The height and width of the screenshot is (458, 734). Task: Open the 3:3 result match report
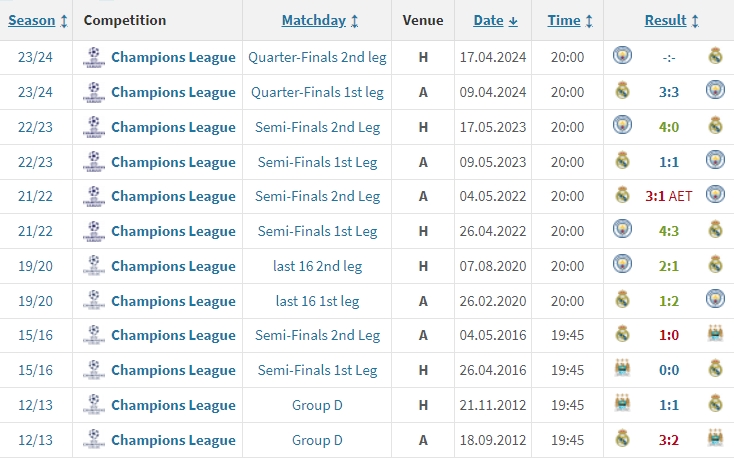coord(668,92)
